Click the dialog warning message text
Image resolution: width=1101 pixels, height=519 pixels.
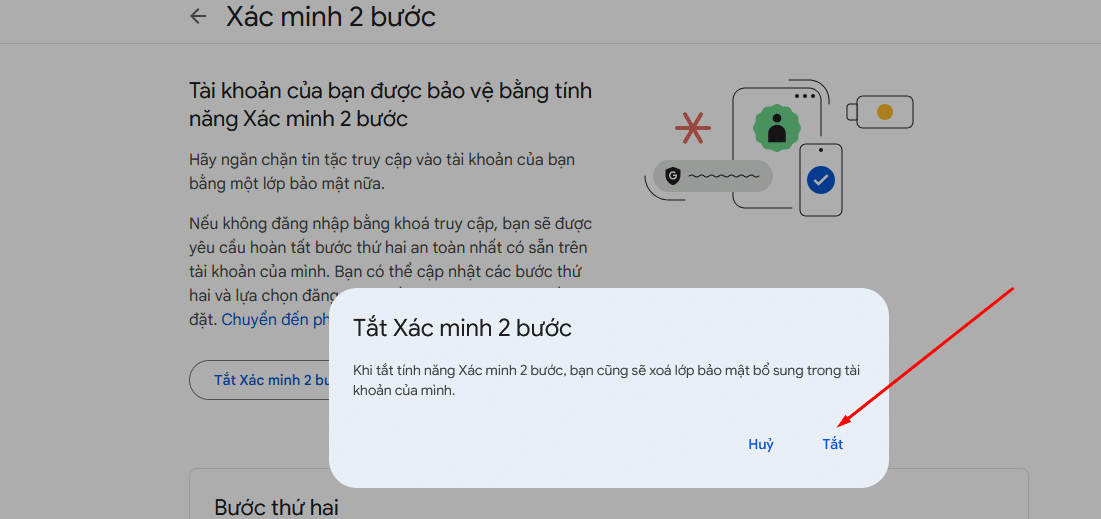(x=605, y=380)
